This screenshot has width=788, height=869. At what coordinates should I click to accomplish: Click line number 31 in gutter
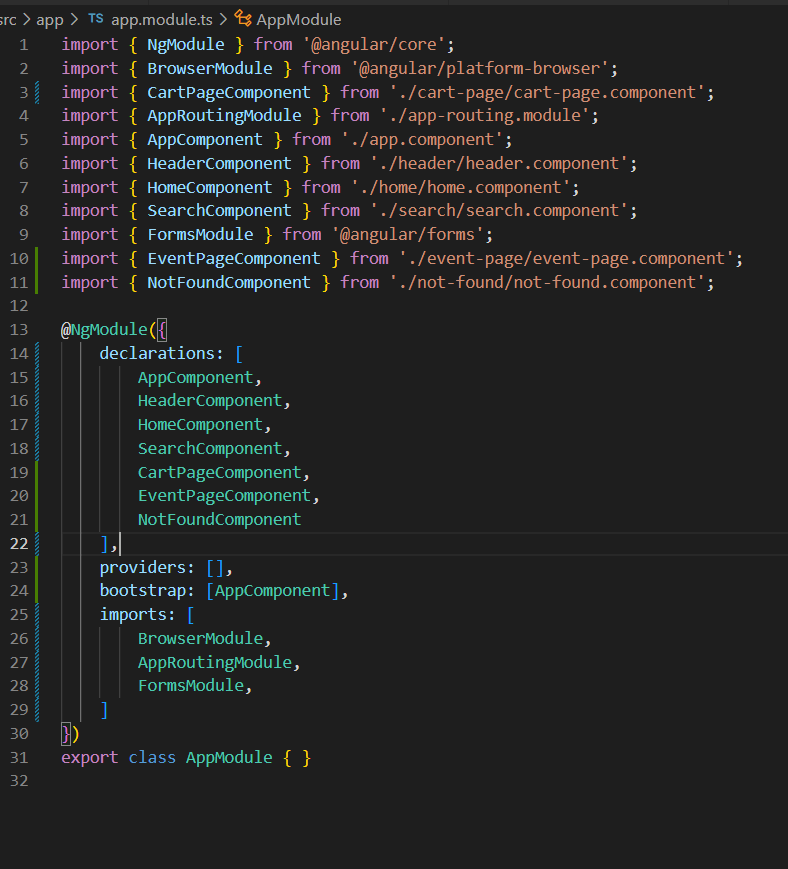[19, 758]
